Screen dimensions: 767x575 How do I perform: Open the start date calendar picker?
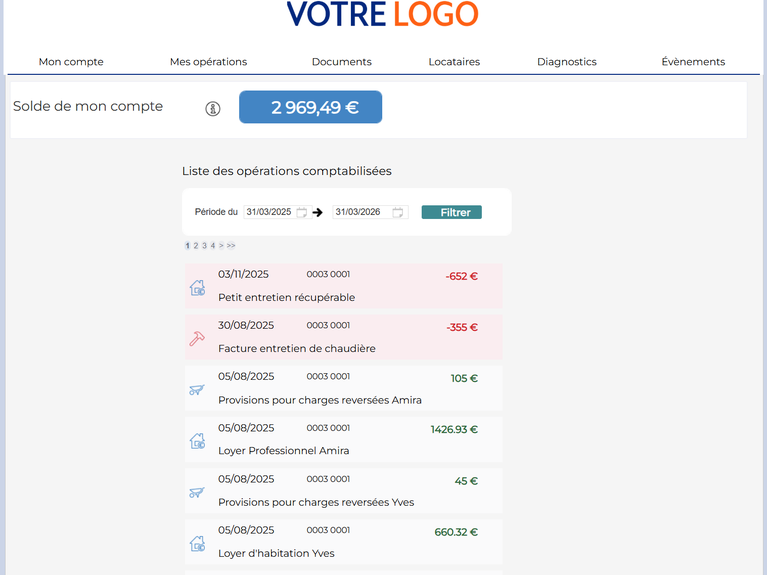pyautogui.click(x=302, y=212)
